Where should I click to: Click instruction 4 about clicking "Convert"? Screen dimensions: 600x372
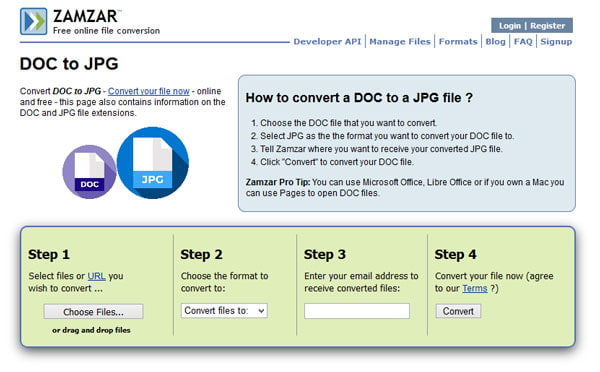pyautogui.click(x=337, y=162)
